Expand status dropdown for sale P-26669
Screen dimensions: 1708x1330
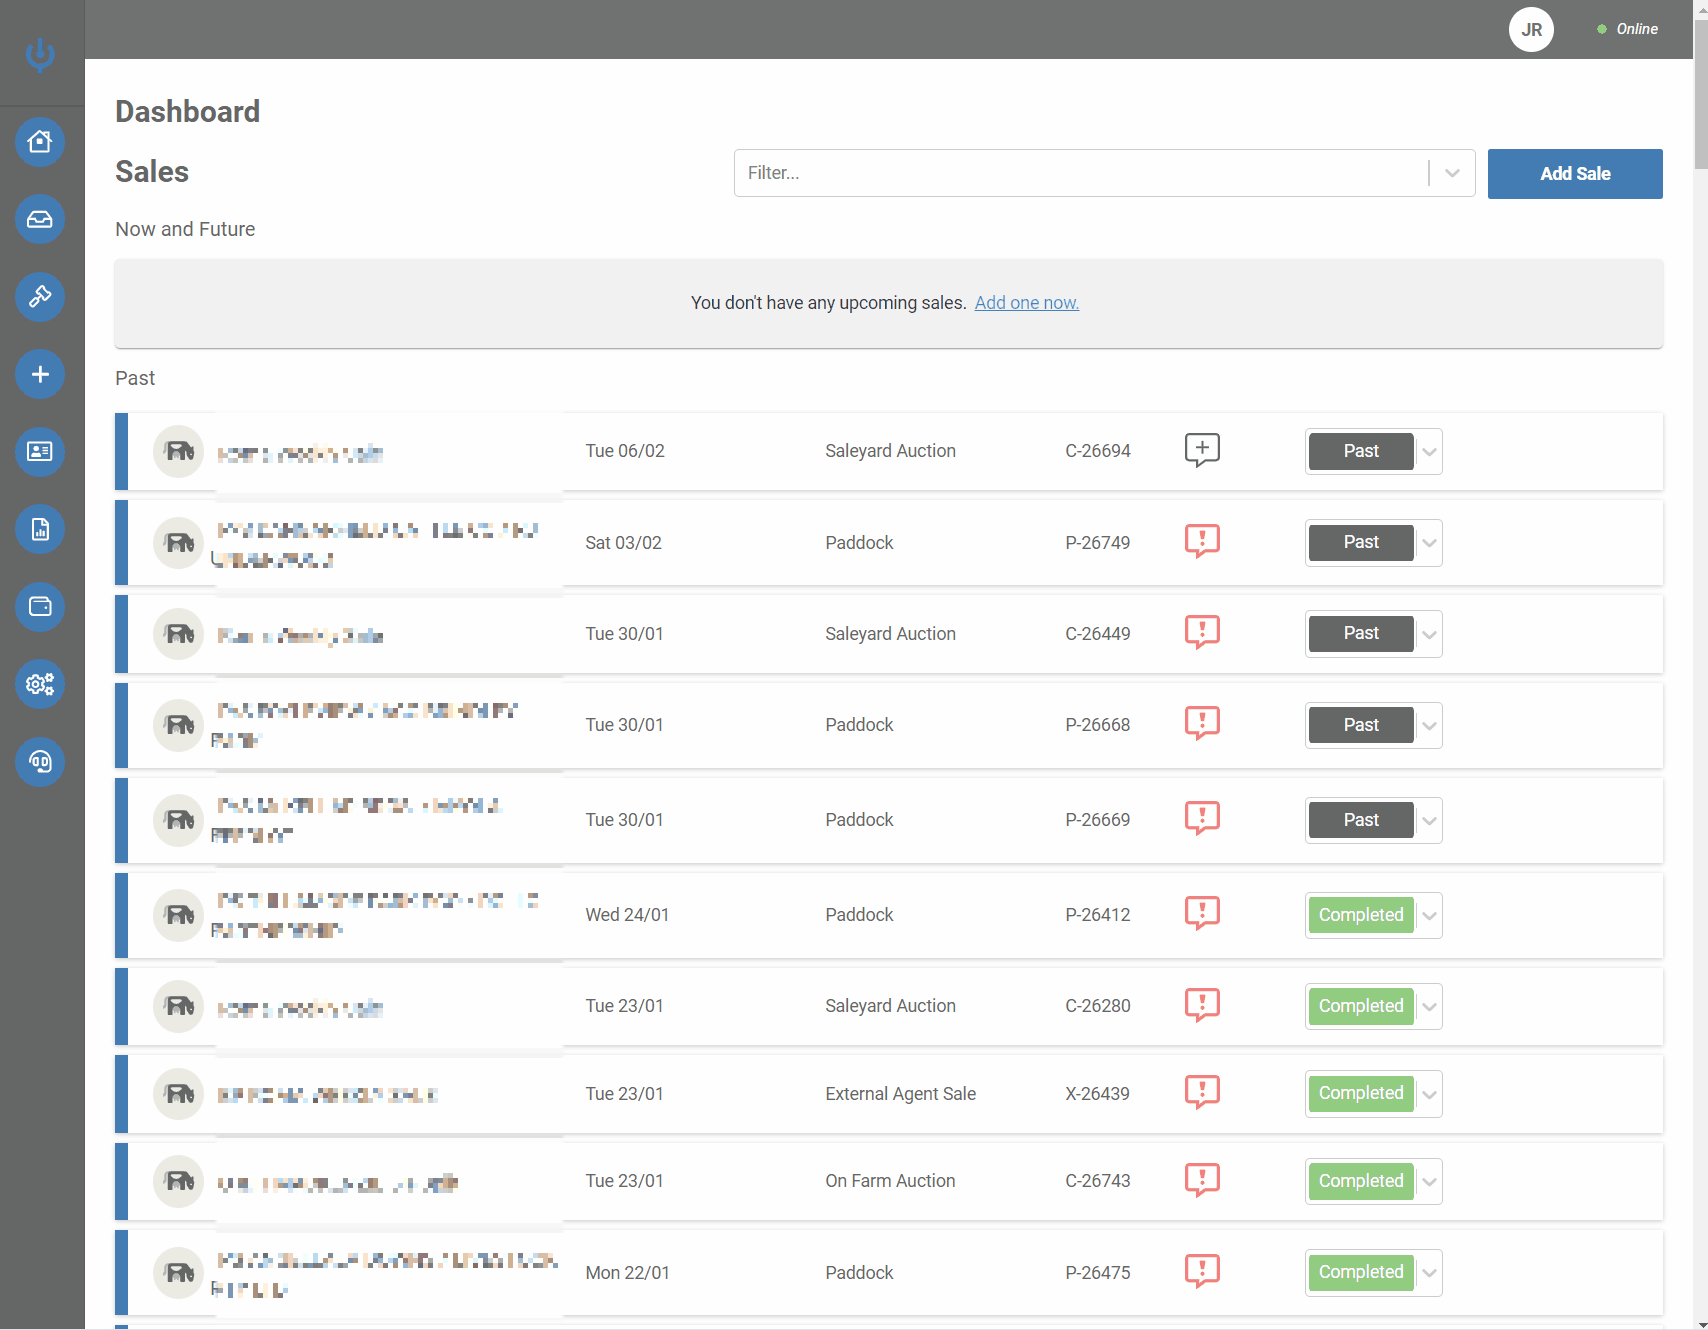coord(1430,821)
